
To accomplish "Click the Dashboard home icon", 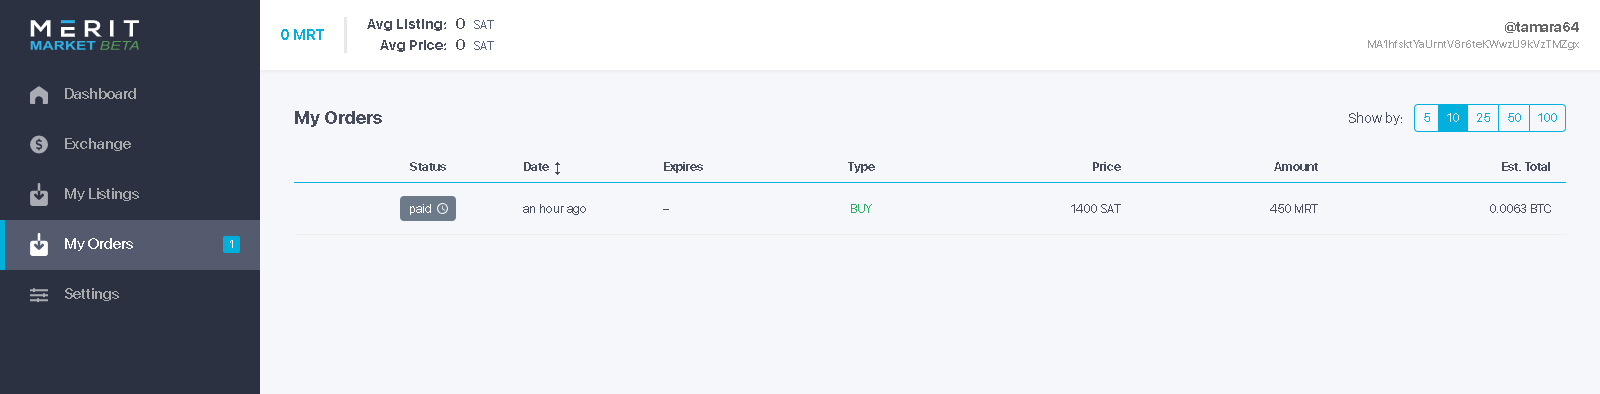I will tap(39, 95).
